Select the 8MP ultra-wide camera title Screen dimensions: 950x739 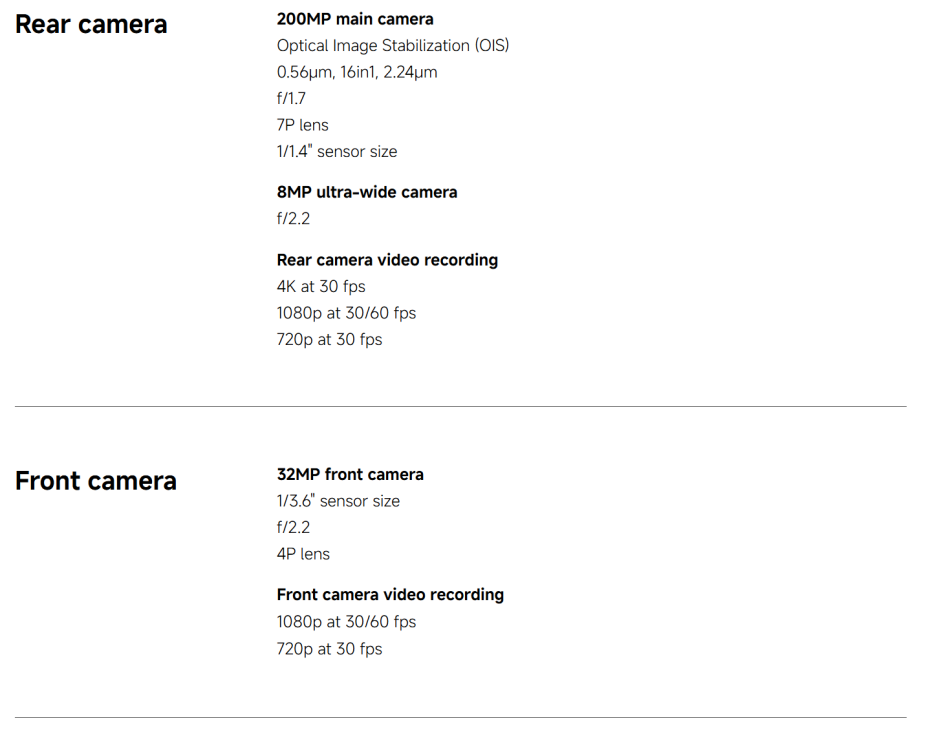367,192
